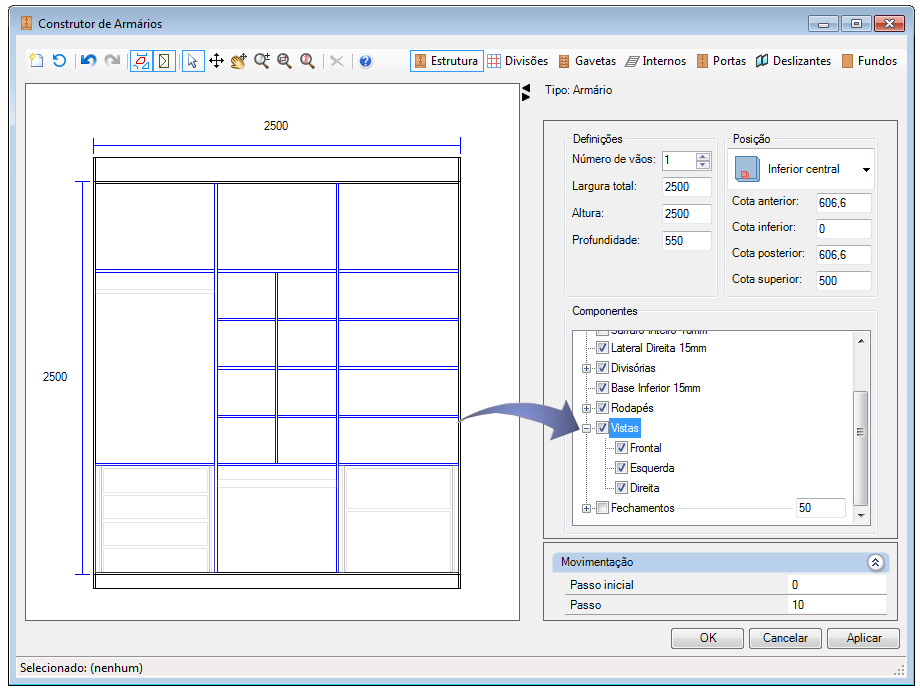This screenshot has width=920, height=694.
Task: Click the Cota anterior input field
Action: pyautogui.click(x=844, y=203)
